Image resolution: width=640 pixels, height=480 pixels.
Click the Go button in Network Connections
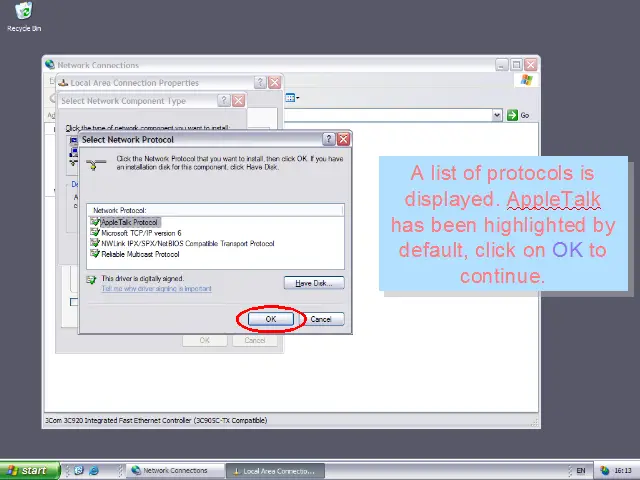click(518, 116)
